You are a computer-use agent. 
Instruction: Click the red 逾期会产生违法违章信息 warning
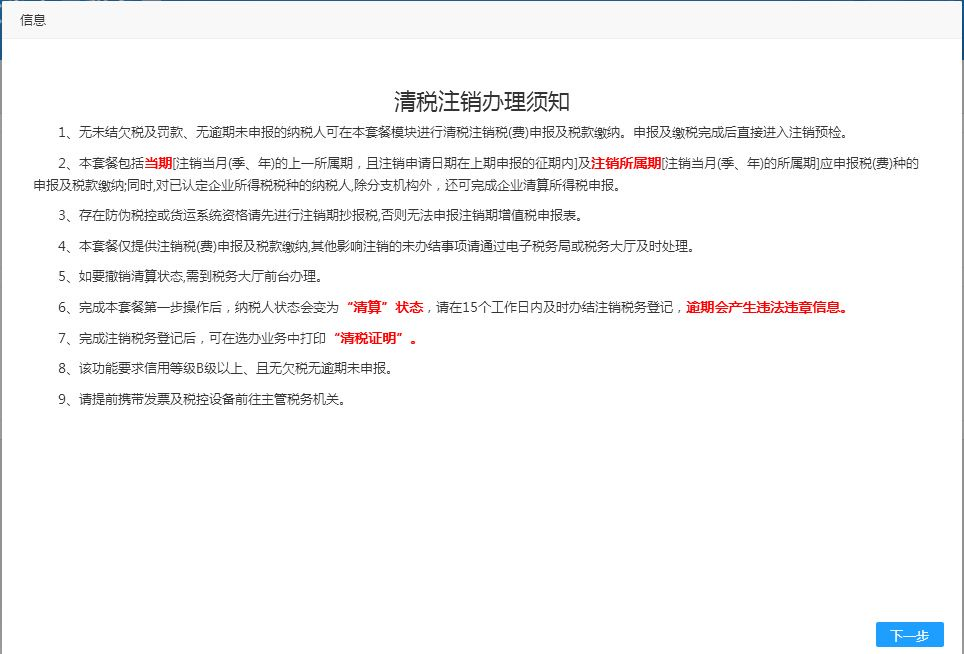point(767,307)
